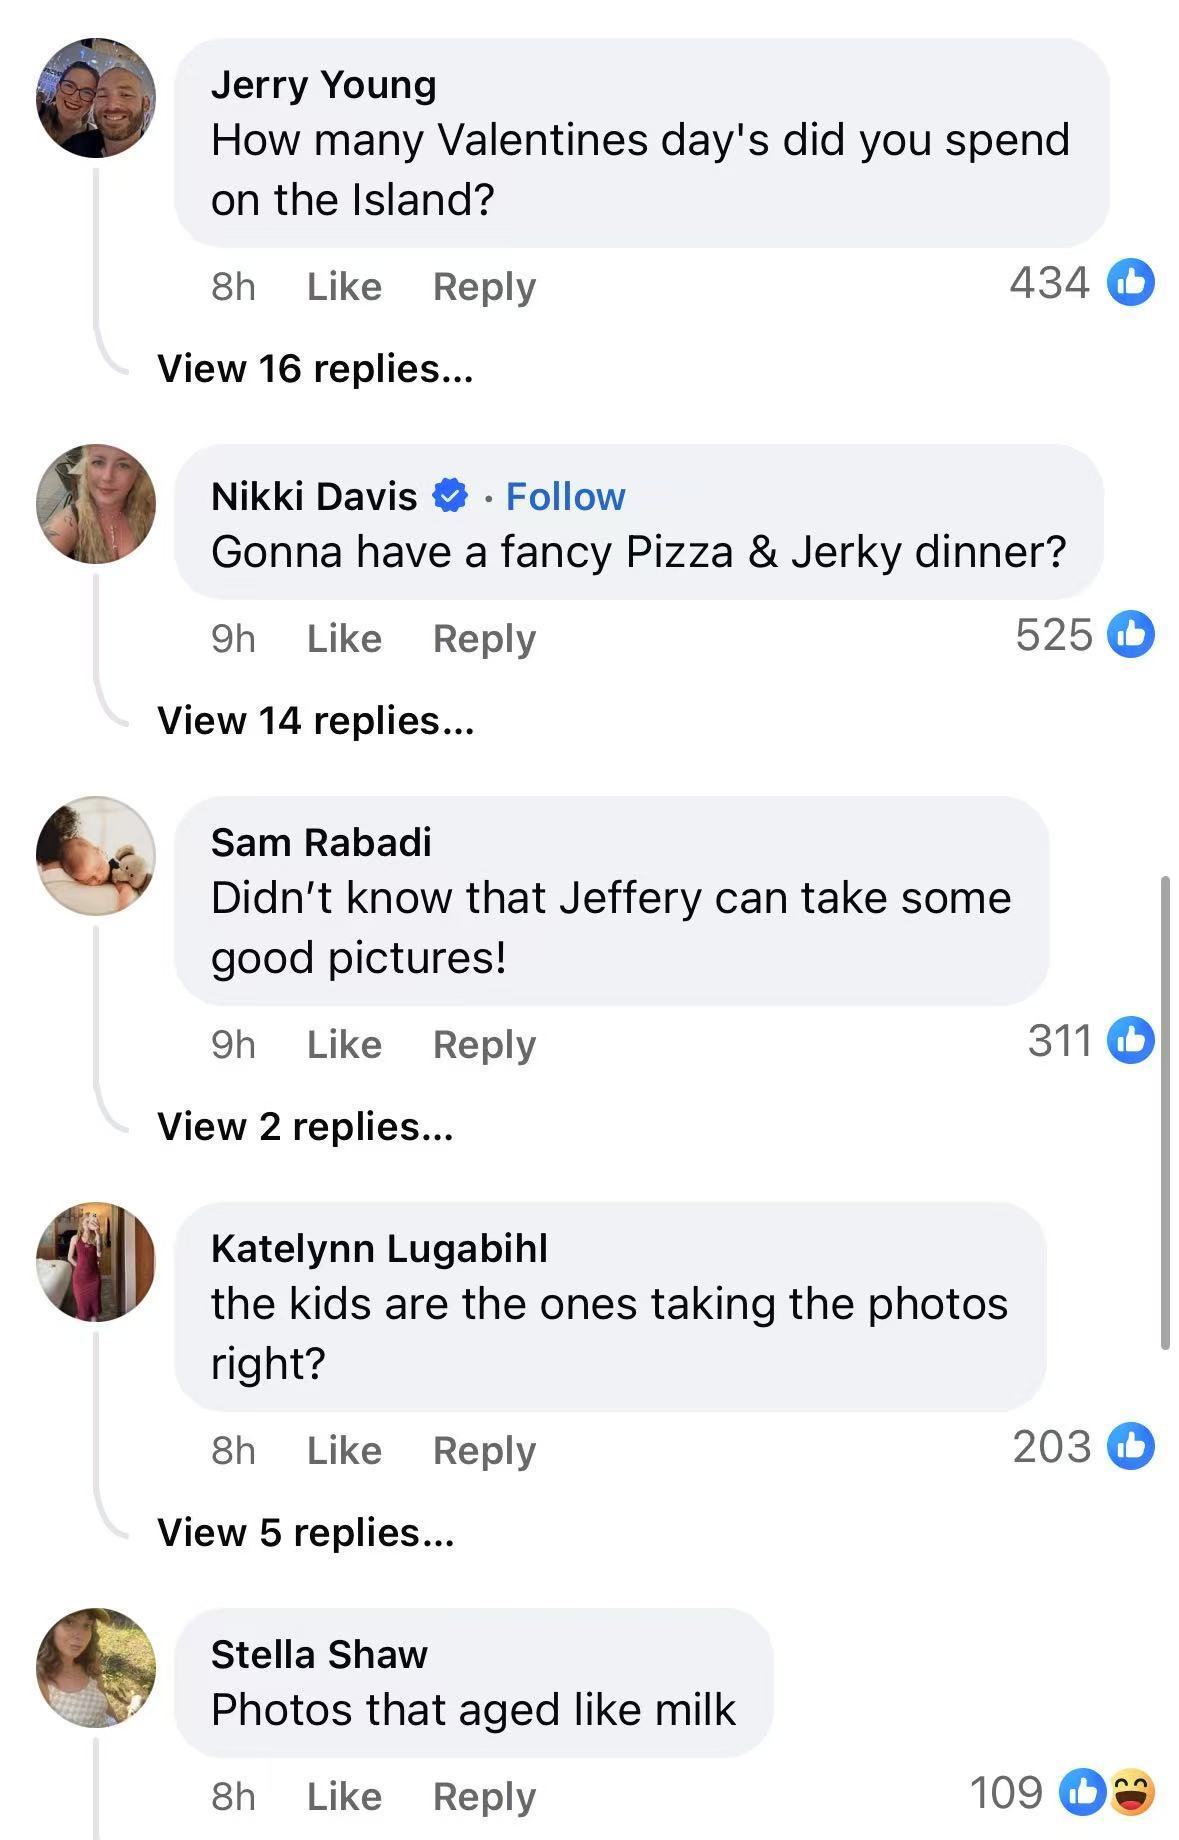Reply to Nikki Davis's Pizza & Jerky comment
1179x1840 pixels.
[x=484, y=639]
